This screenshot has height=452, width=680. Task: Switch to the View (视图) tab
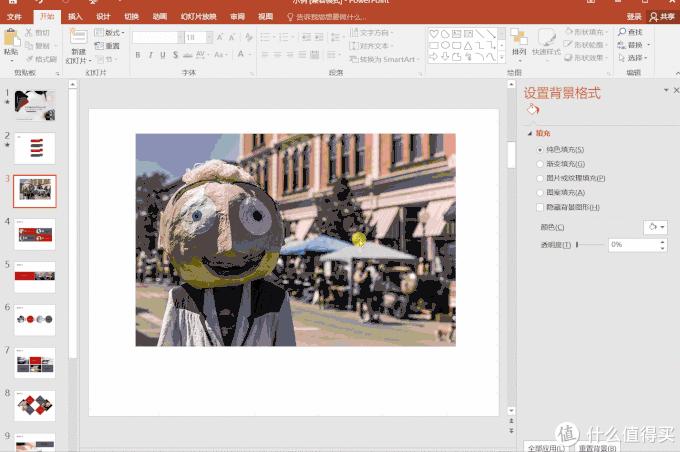[x=265, y=16]
